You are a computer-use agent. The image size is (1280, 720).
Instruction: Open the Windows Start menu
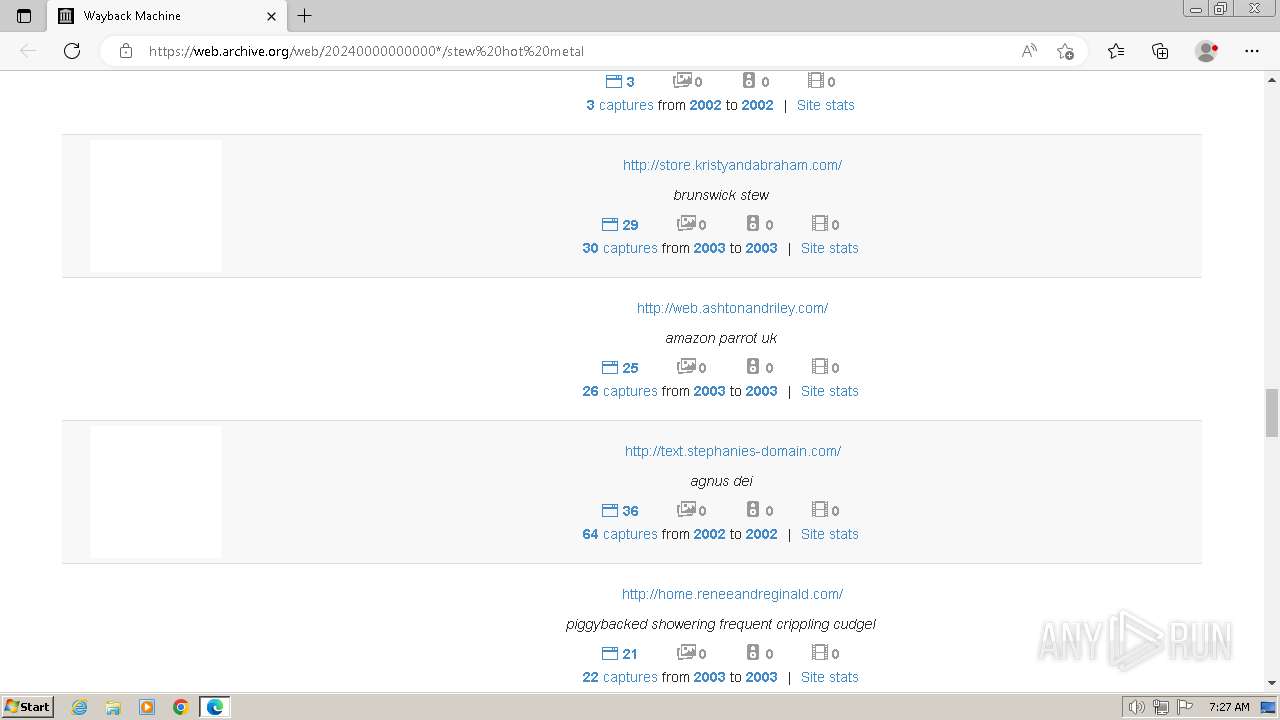pyautogui.click(x=27, y=706)
